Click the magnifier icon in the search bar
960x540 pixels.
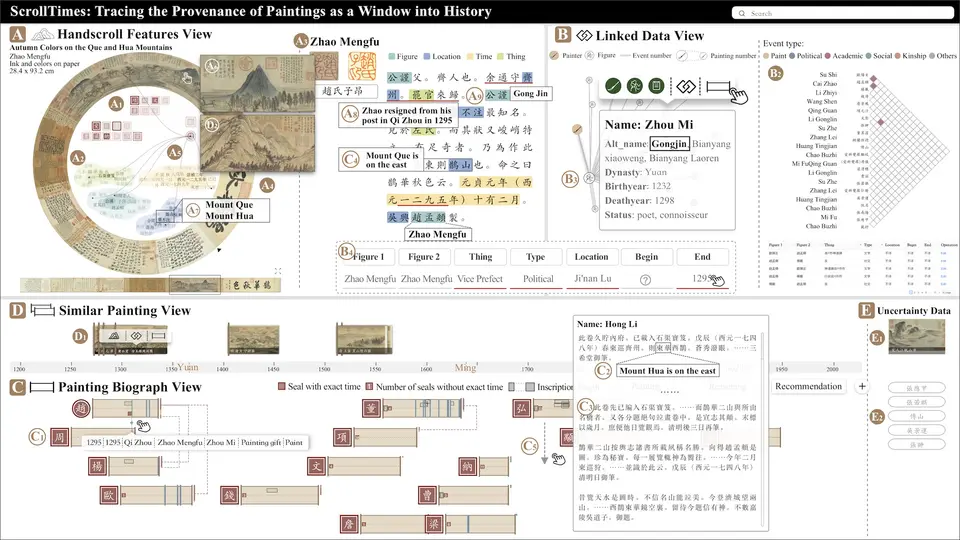(742, 13)
